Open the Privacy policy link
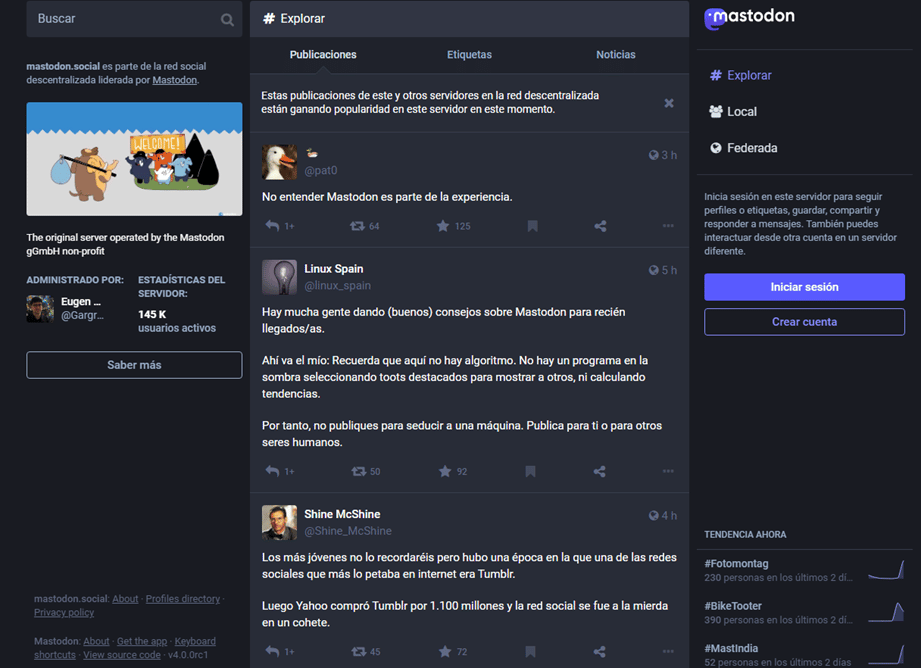 (64, 612)
